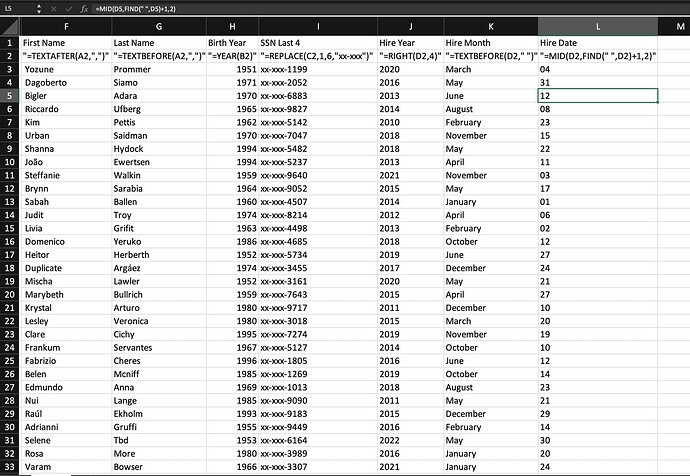This screenshot has width=690, height=476.
Task: Click the 'Troy' last name cell
Action: point(159,215)
